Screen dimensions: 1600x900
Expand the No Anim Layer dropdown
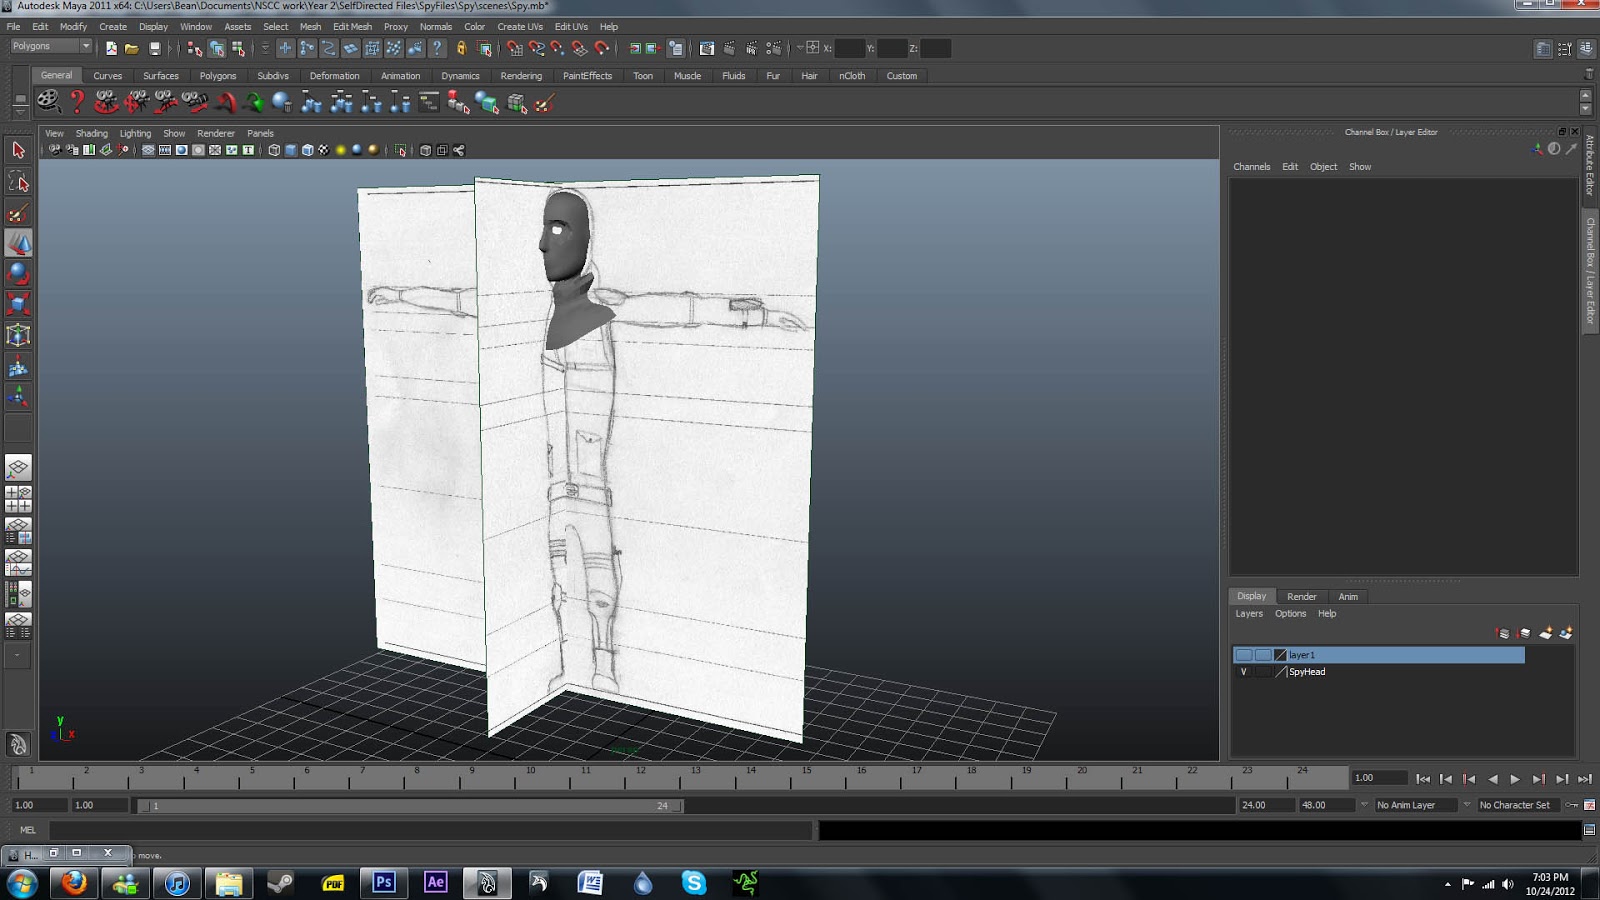1413,805
